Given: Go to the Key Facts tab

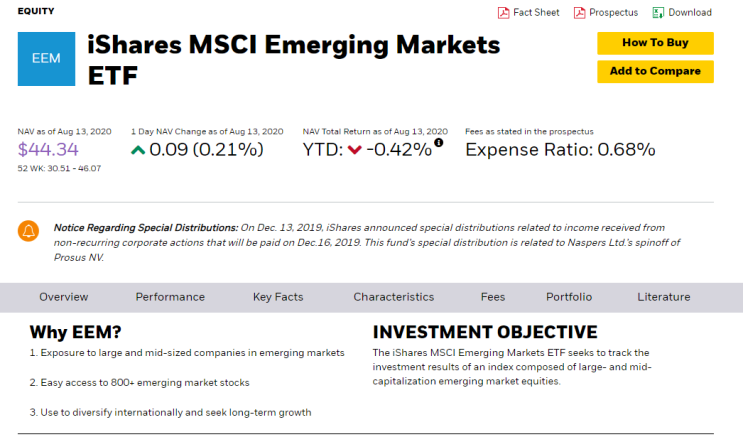Looking at the screenshot, I should 278,297.
